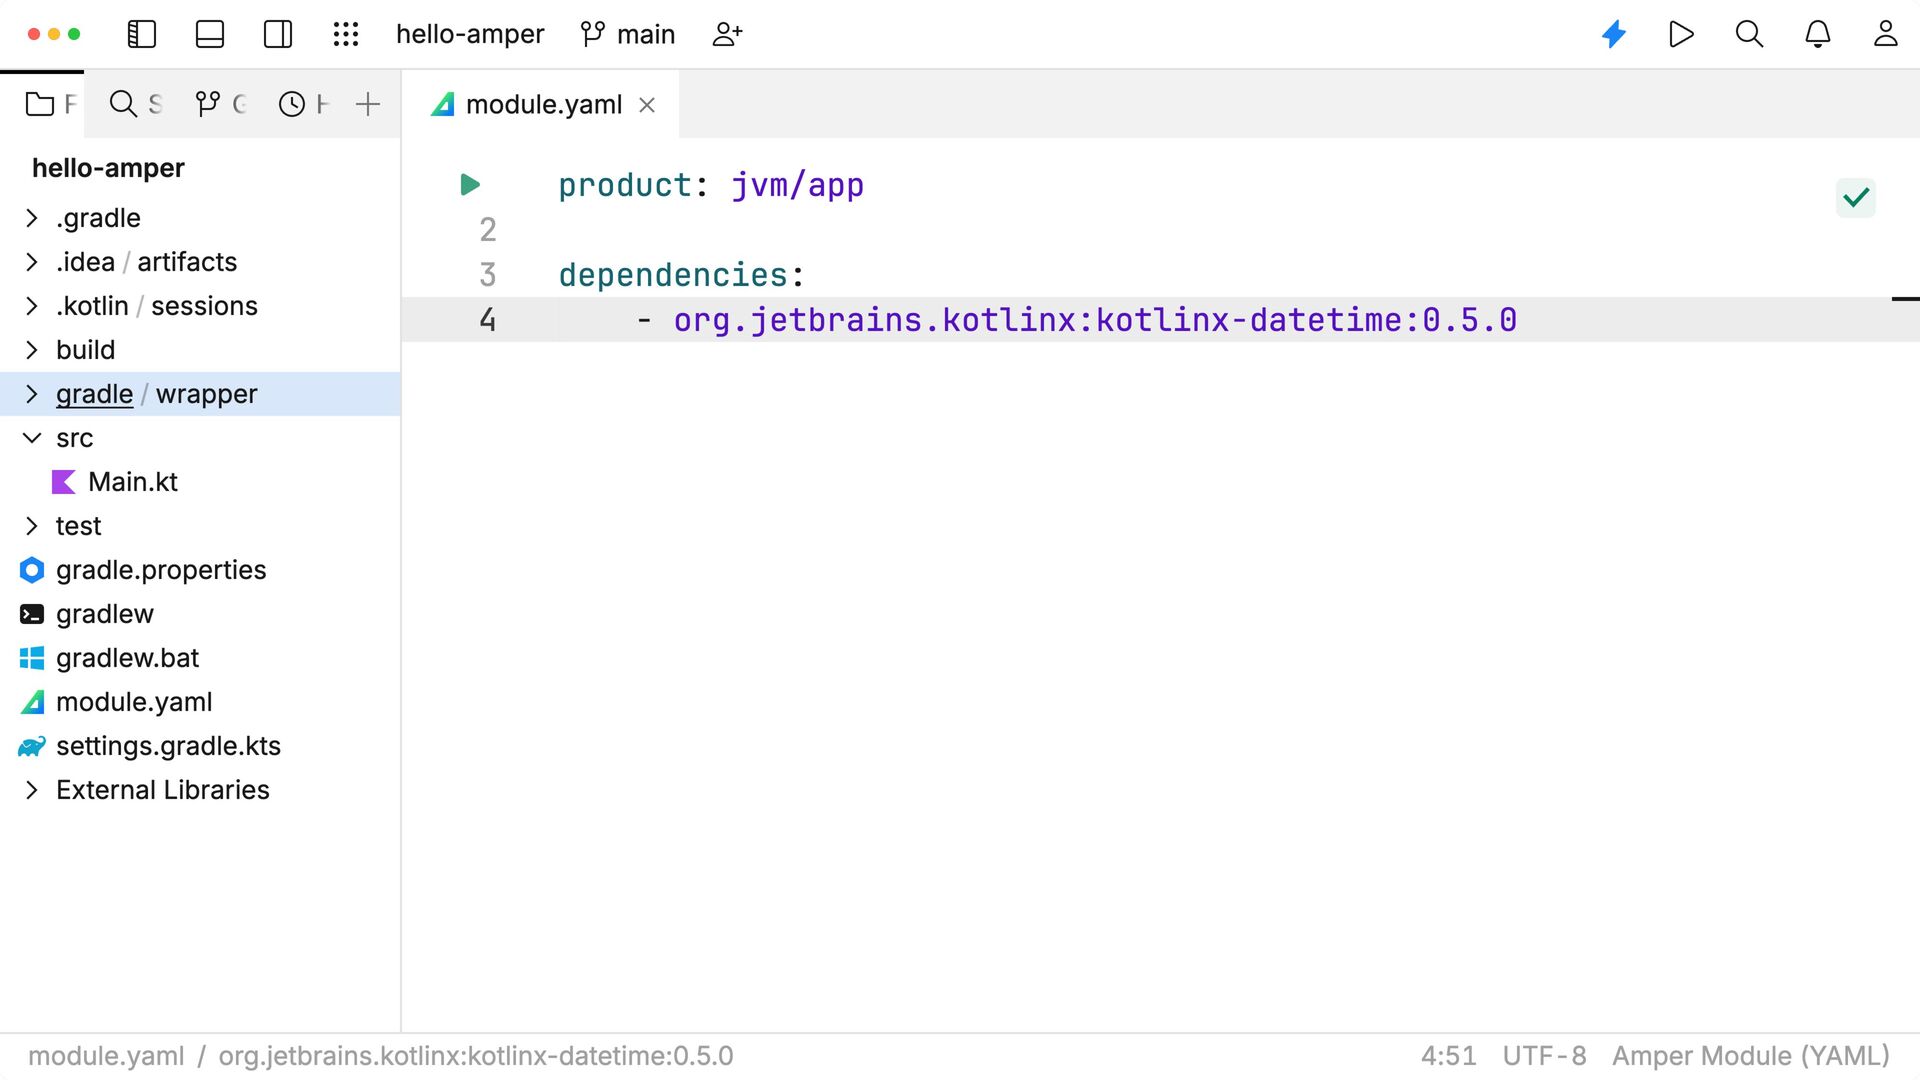The width and height of the screenshot is (1920, 1080).
Task: Click the editor scrollbar error stripe marker
Action: pyautogui.click(x=1905, y=299)
